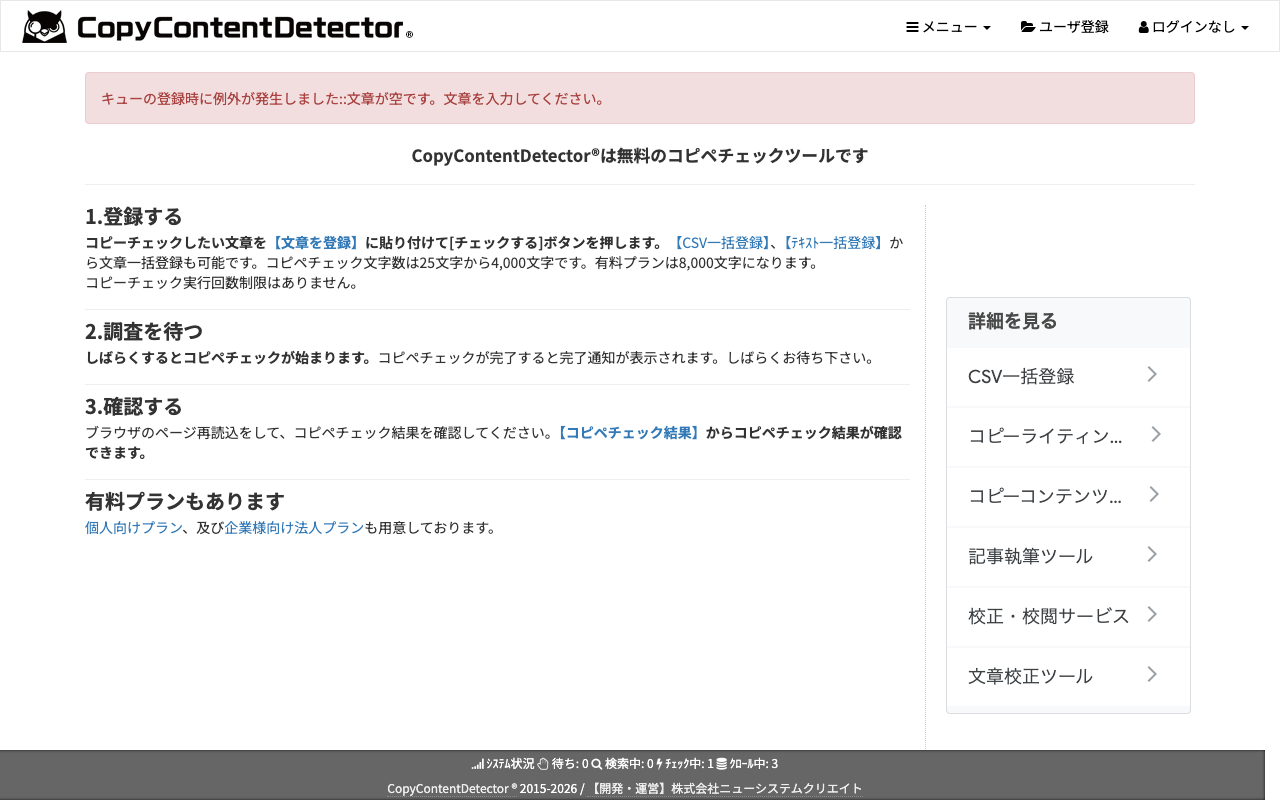Screen dimensions: 1280x800
Task: Click the signal bars icon before システム状況
Action: (477, 763)
